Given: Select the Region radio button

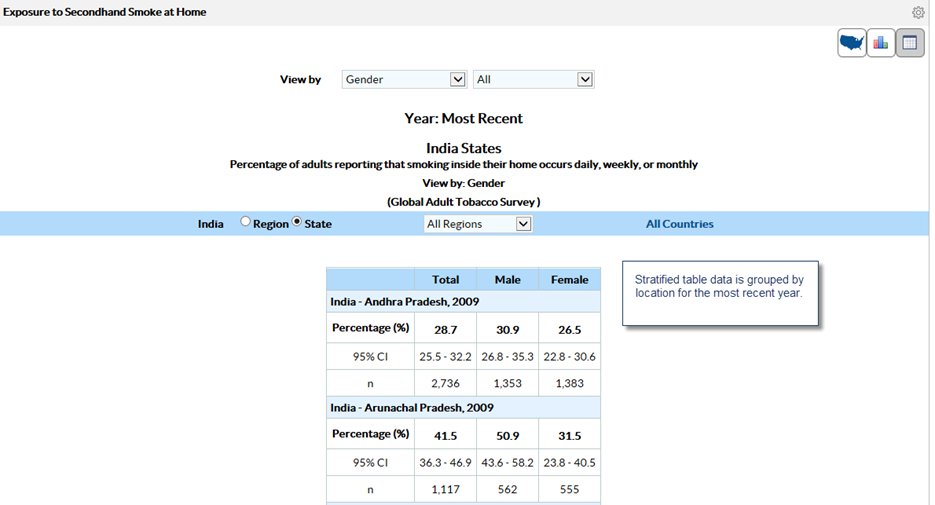Looking at the screenshot, I should click(246, 223).
